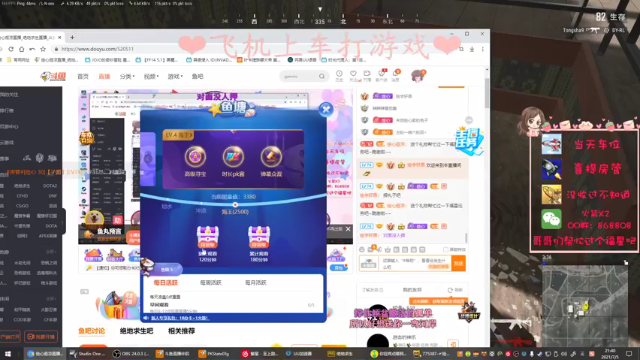The image size is (640, 360).
Task: Go to browser home page
Action: pos(22,49)
